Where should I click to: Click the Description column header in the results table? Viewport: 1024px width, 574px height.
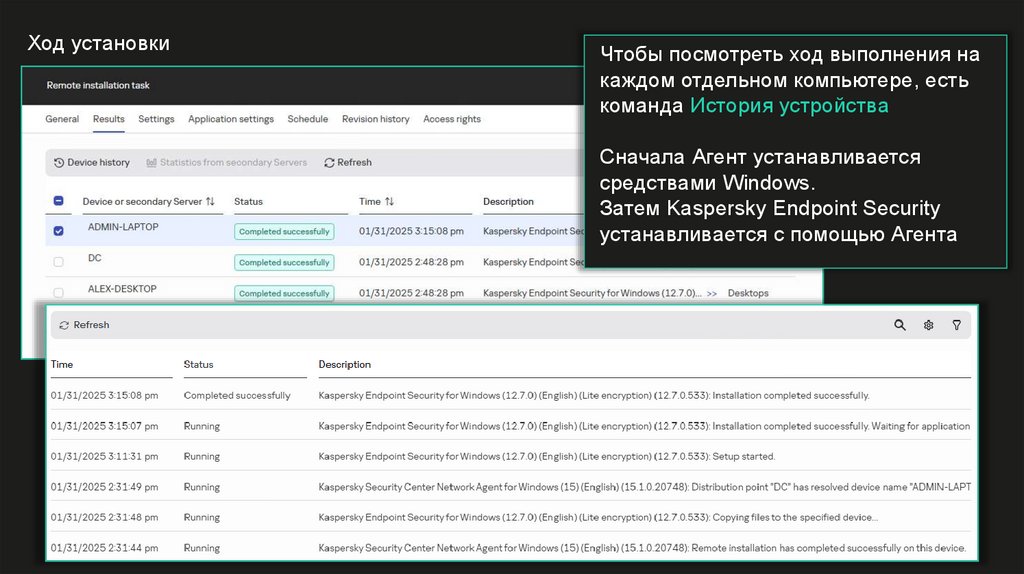coord(508,202)
